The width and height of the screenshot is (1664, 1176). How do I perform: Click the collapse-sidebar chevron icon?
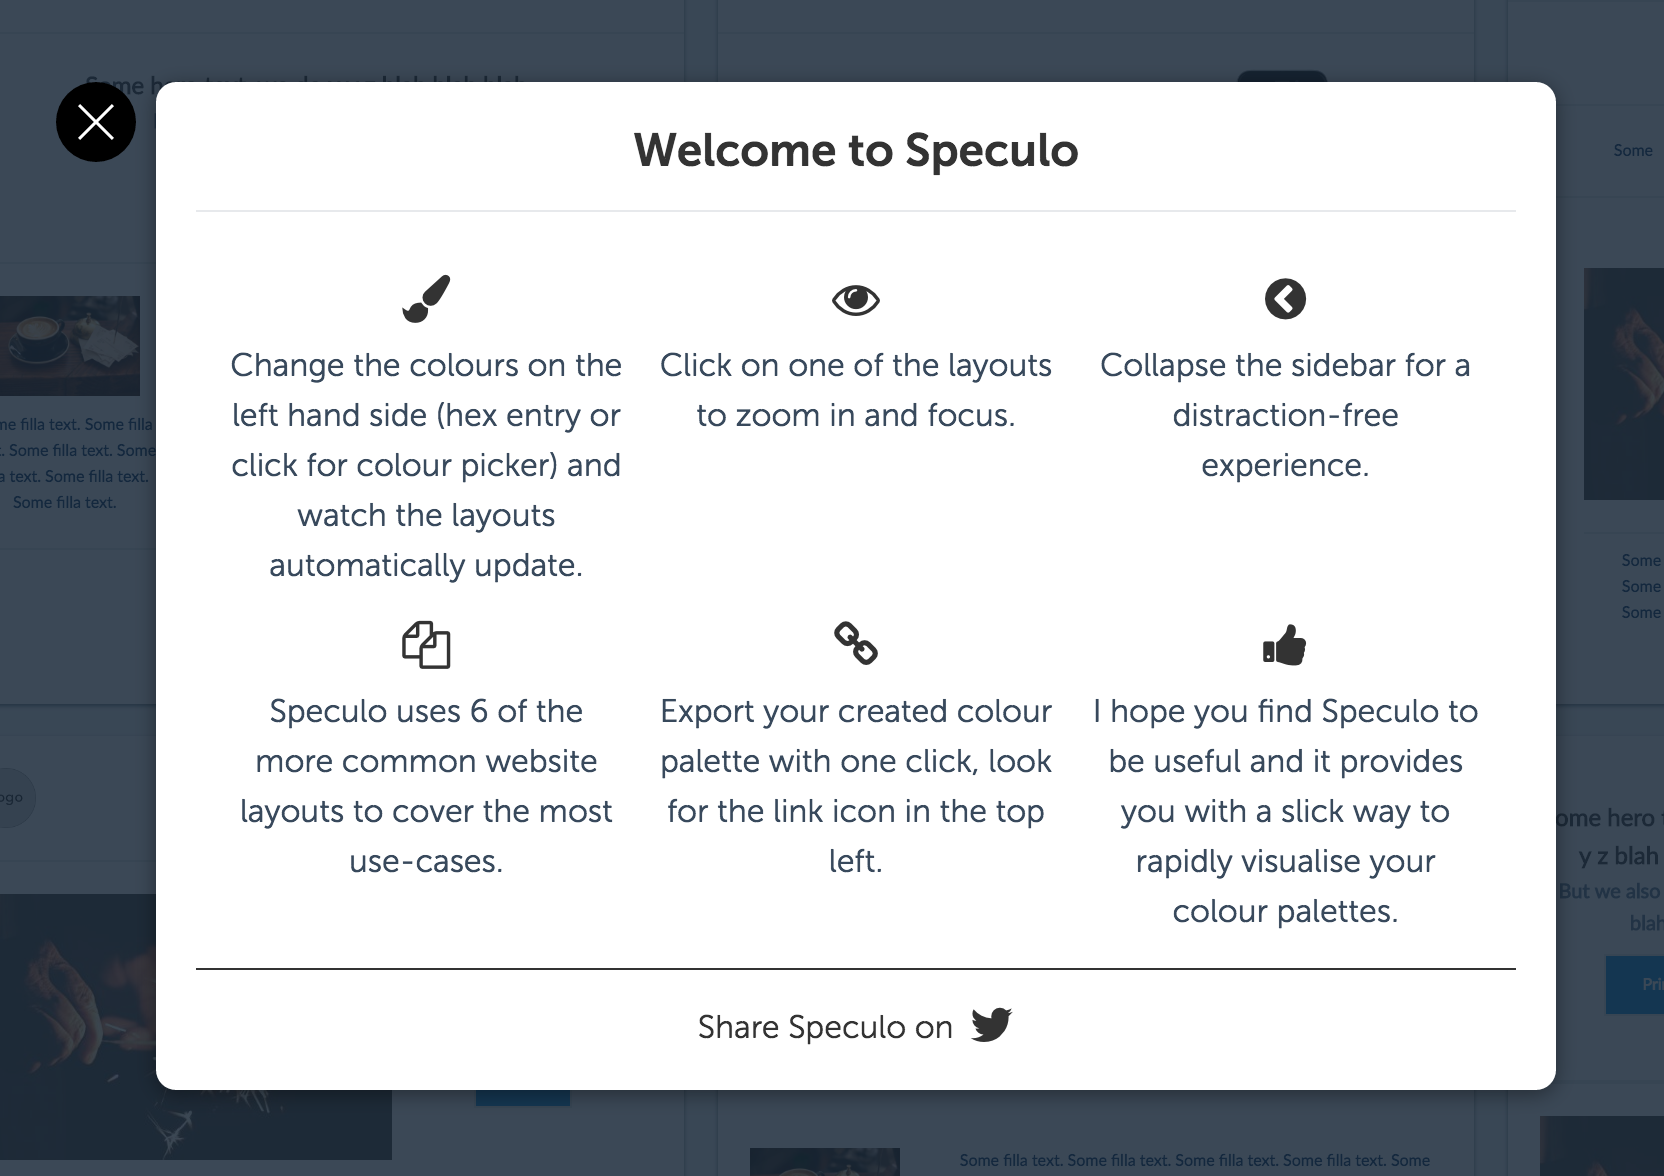[x=1286, y=297]
